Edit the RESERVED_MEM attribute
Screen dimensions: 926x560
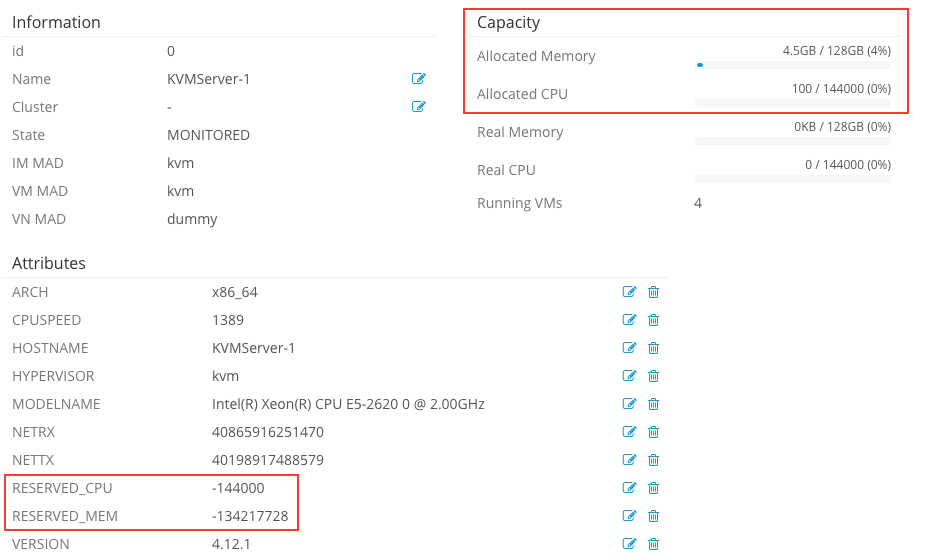pyautogui.click(x=629, y=516)
